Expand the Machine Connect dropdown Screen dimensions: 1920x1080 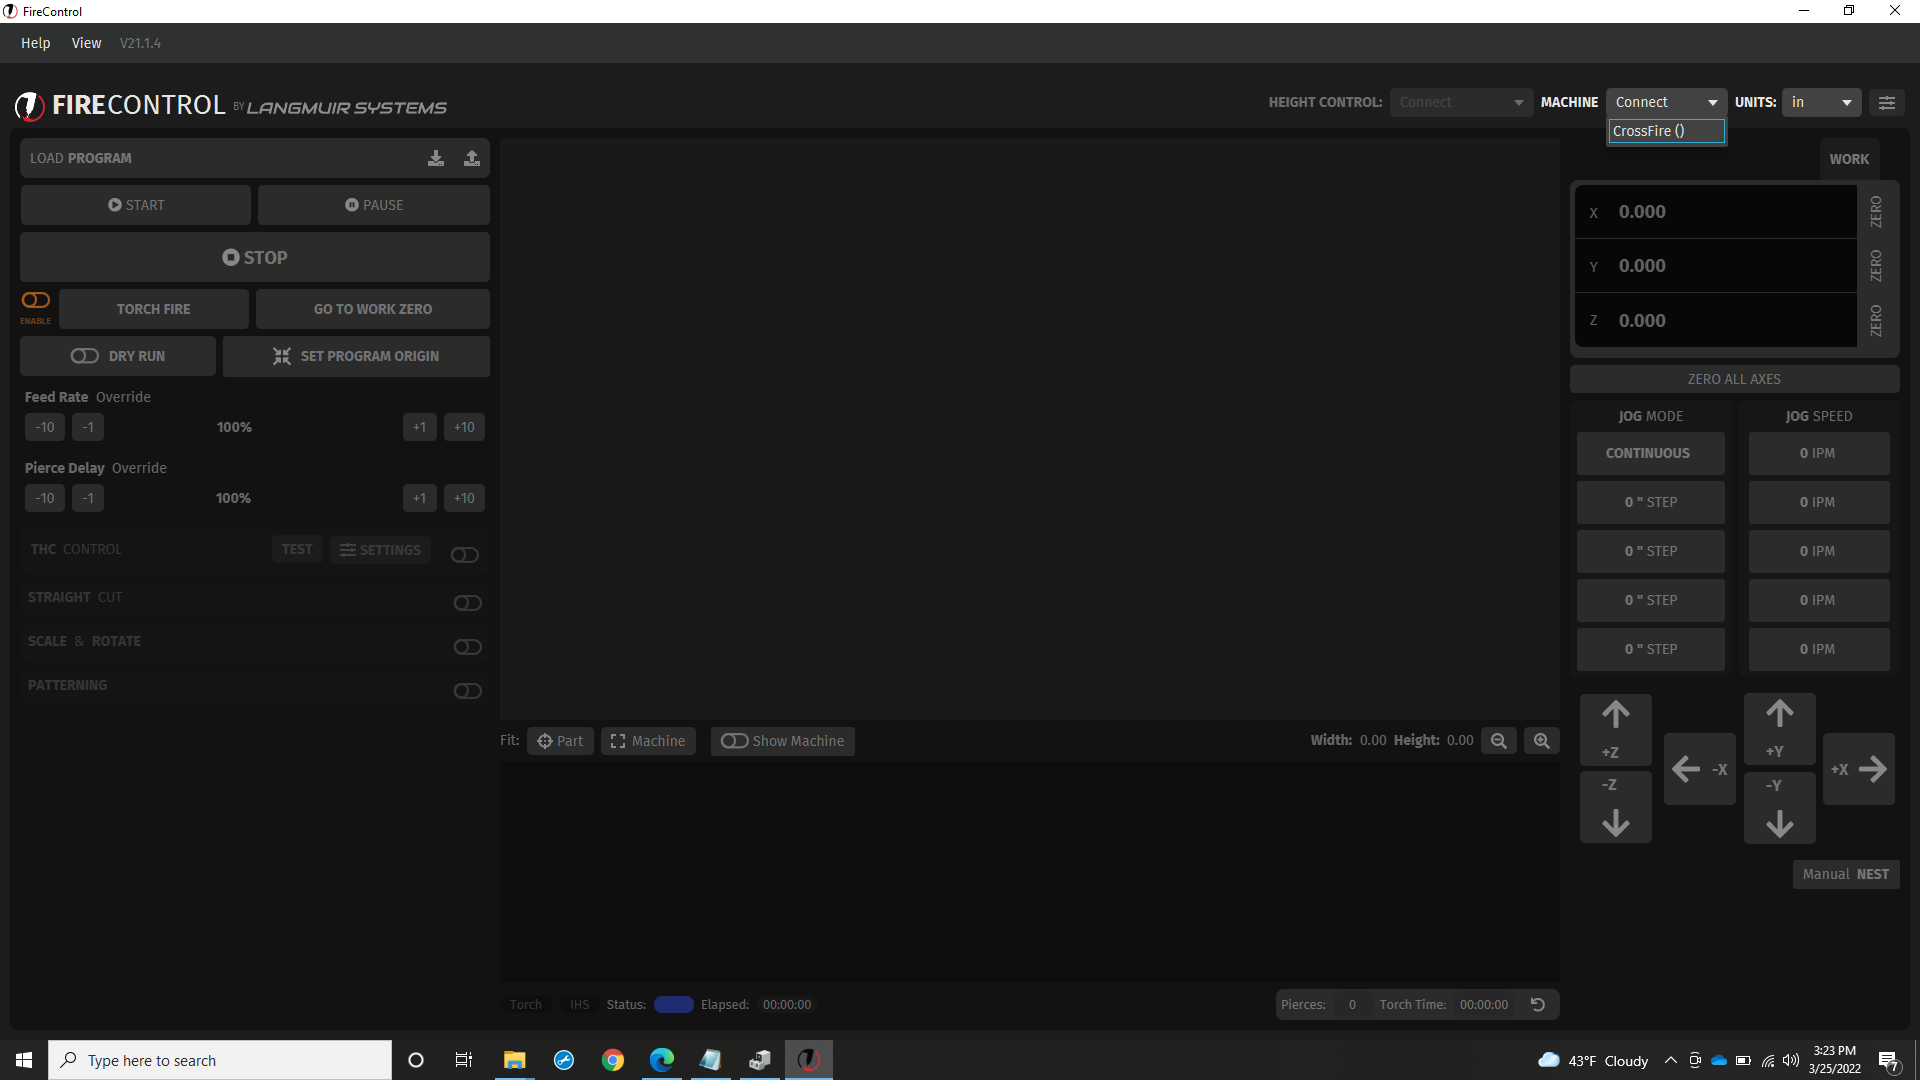coord(1665,103)
